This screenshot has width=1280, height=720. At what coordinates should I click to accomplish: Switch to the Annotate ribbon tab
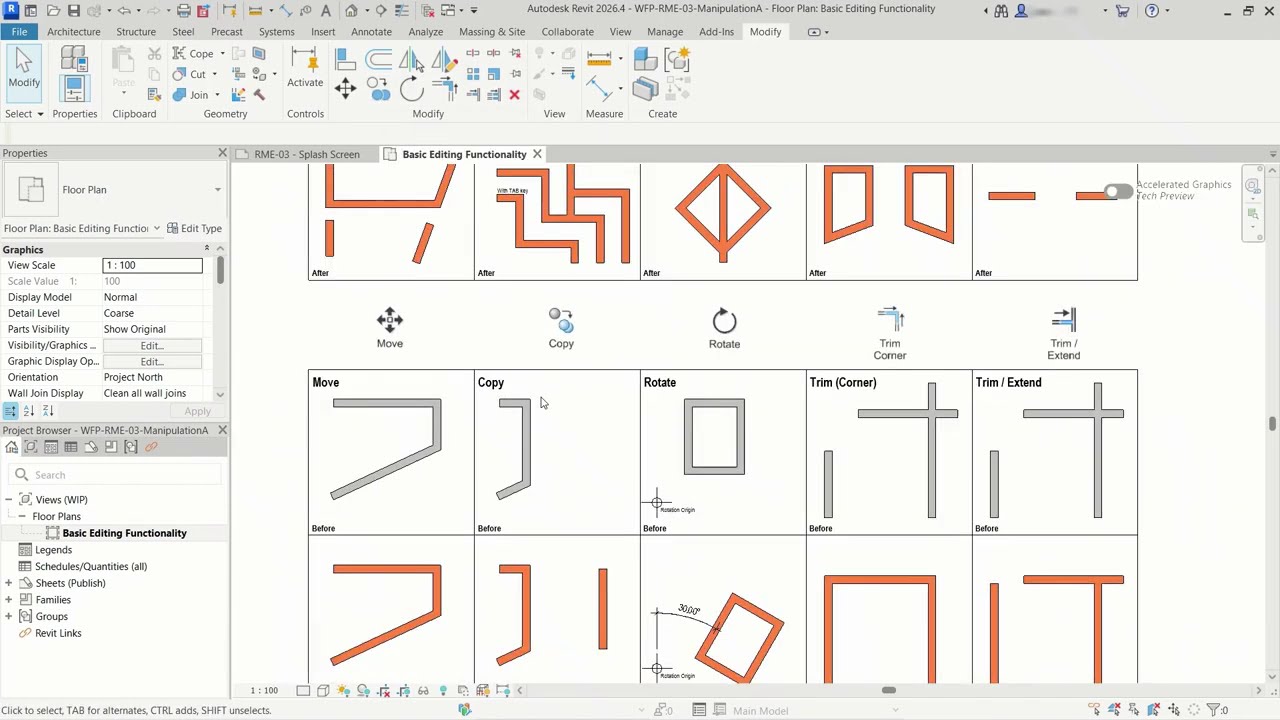[x=371, y=32]
